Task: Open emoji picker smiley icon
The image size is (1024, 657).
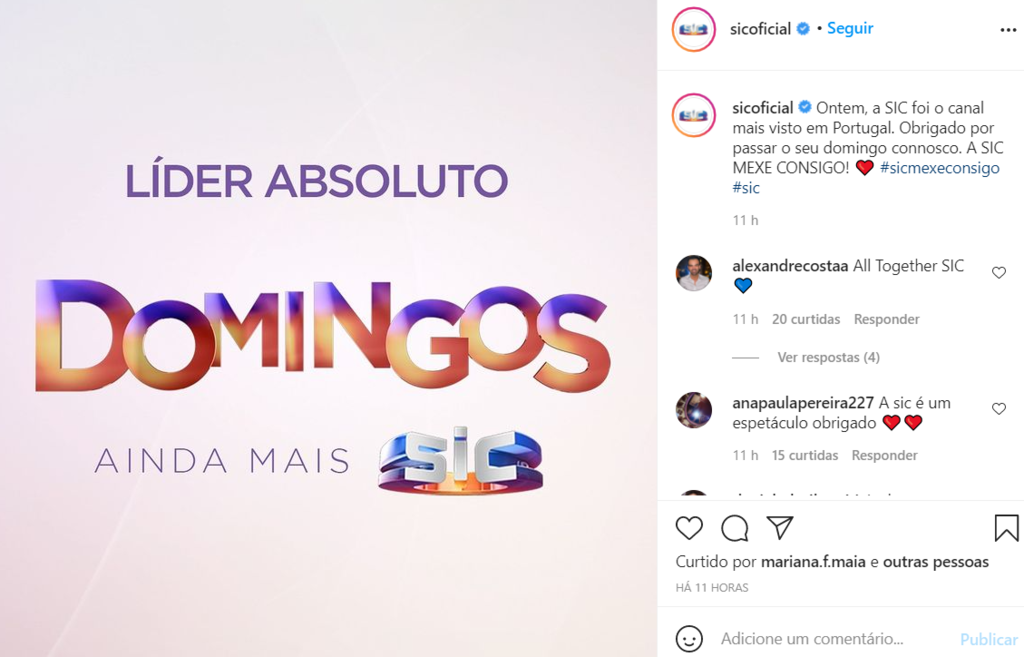Action: [689, 639]
